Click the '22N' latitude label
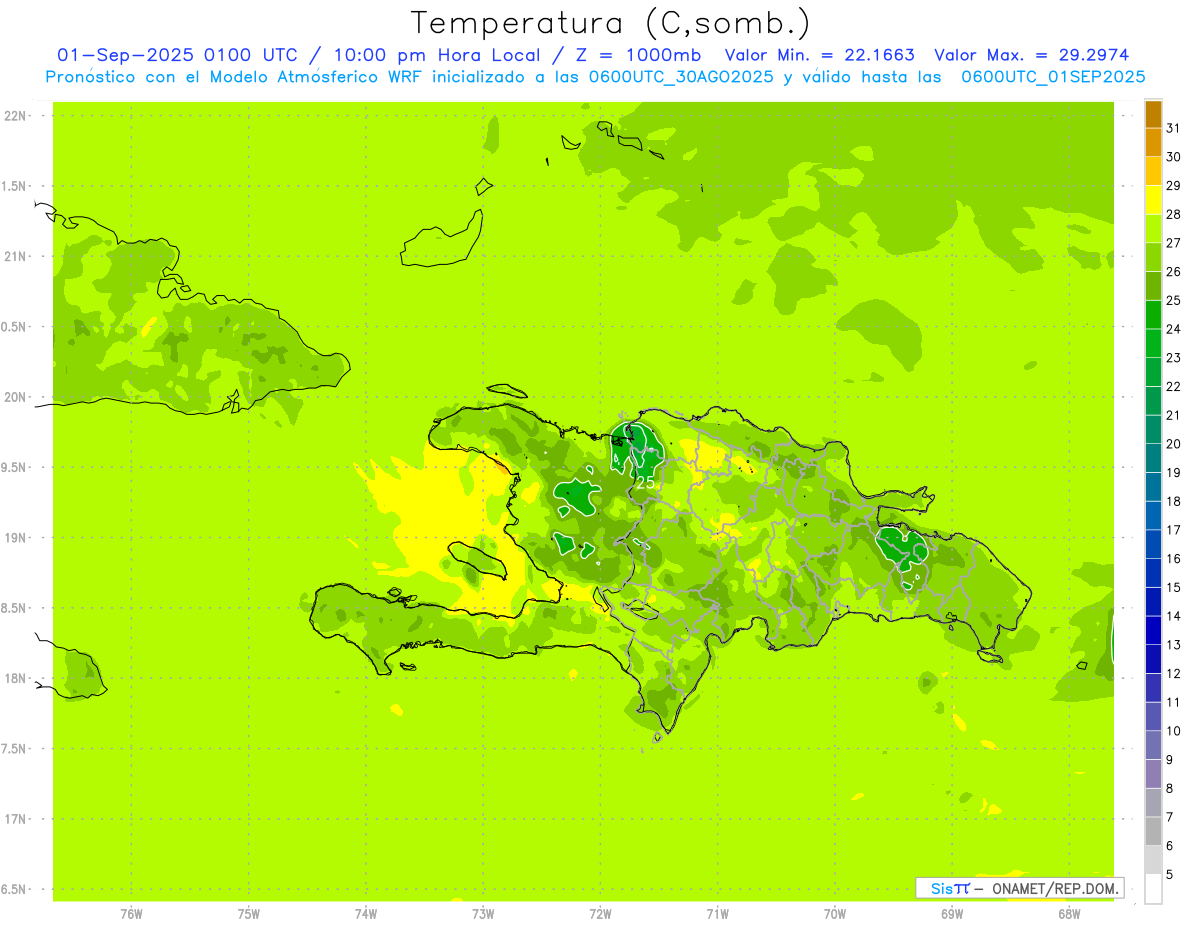The image size is (1200, 927). (15, 116)
